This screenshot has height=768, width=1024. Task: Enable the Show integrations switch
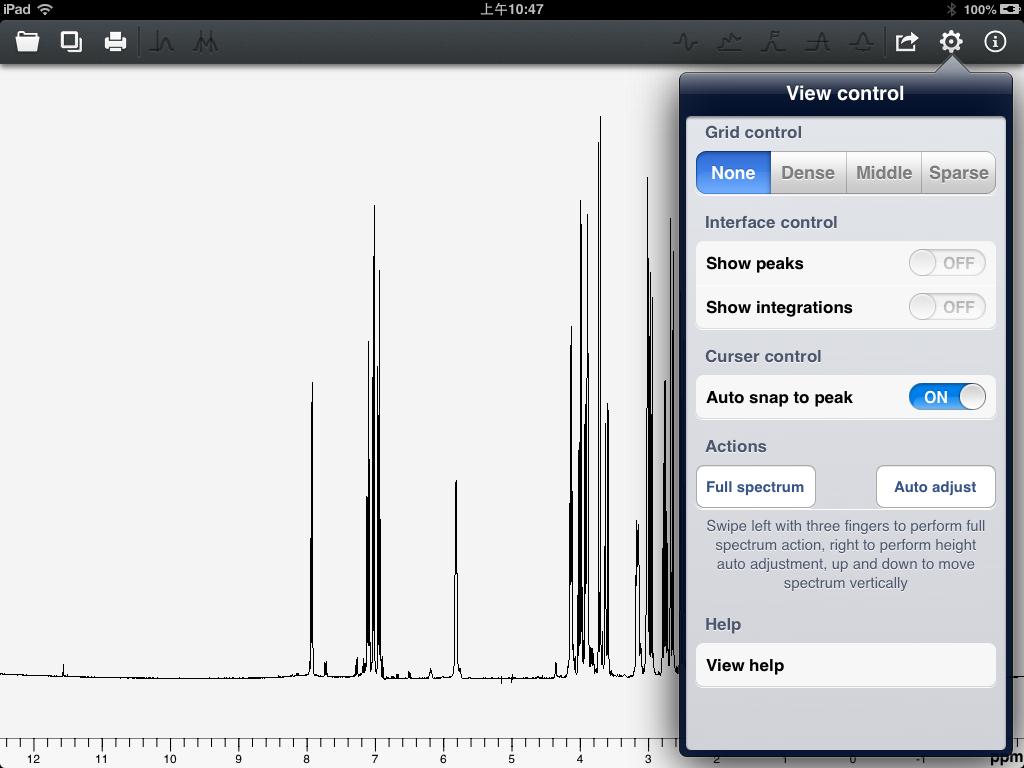click(x=947, y=306)
